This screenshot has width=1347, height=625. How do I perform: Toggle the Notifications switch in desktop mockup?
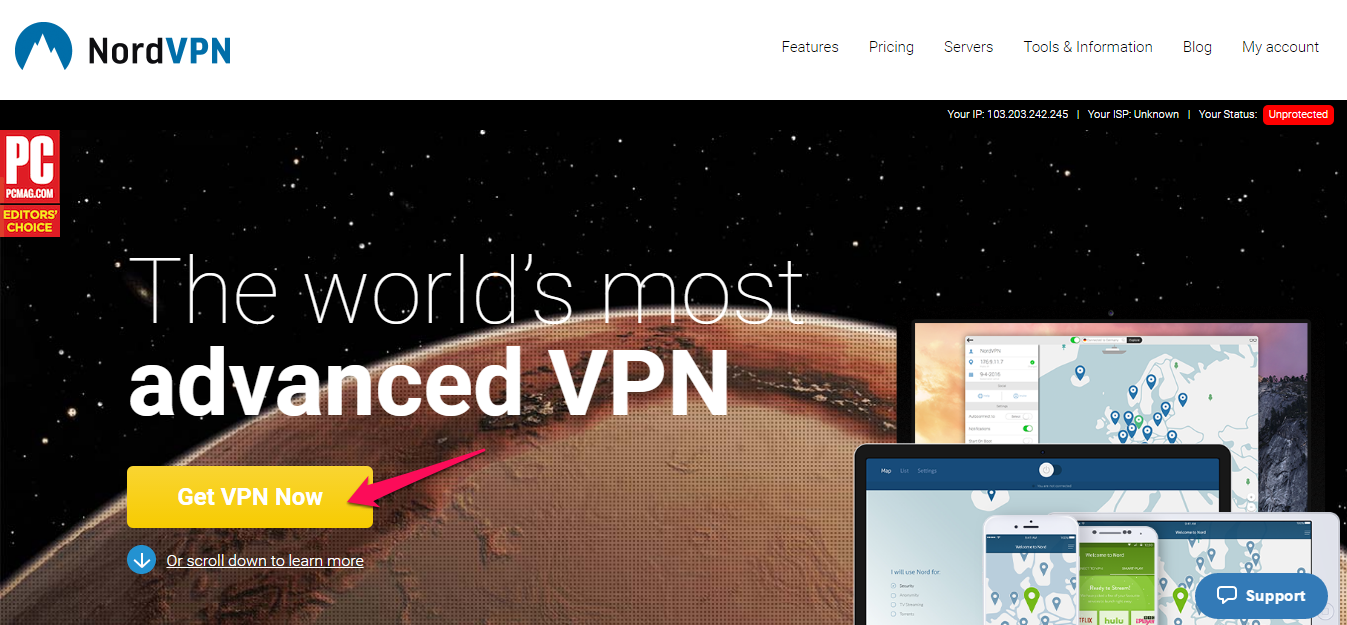(1028, 428)
